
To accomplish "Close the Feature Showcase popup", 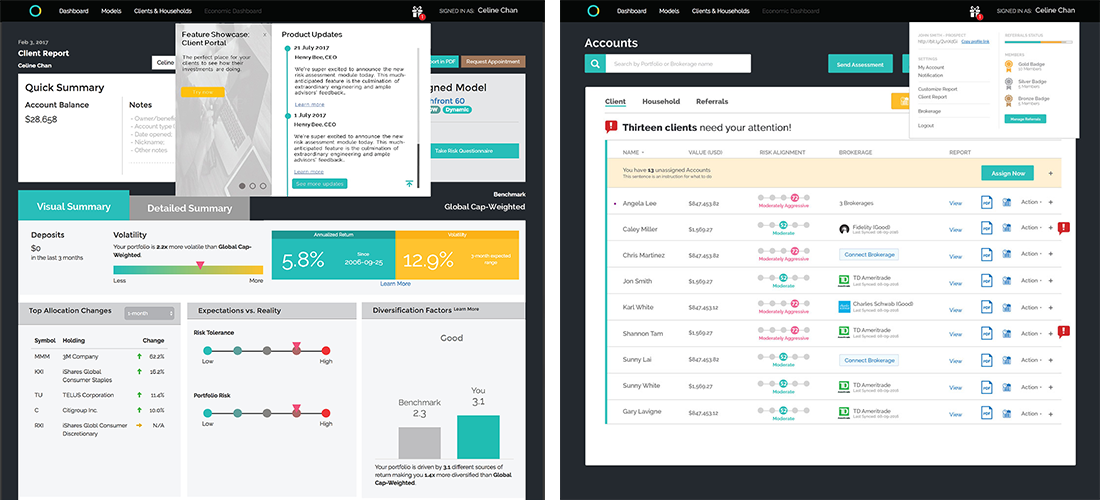I will point(265,34).
